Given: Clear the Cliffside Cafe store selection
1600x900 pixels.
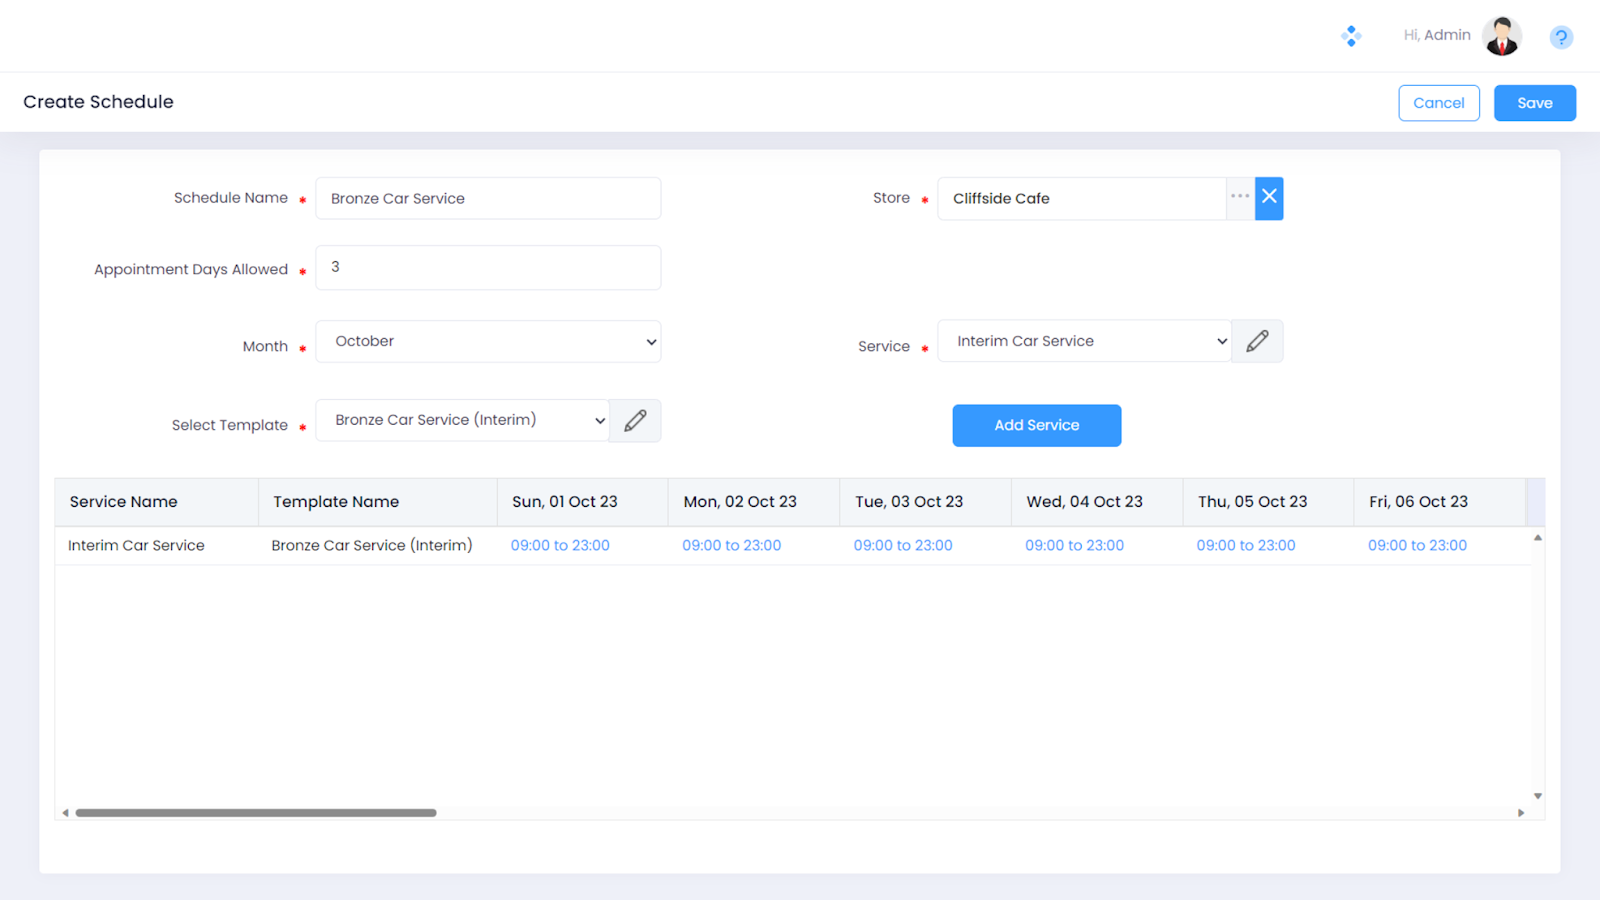Looking at the screenshot, I should coord(1269,198).
